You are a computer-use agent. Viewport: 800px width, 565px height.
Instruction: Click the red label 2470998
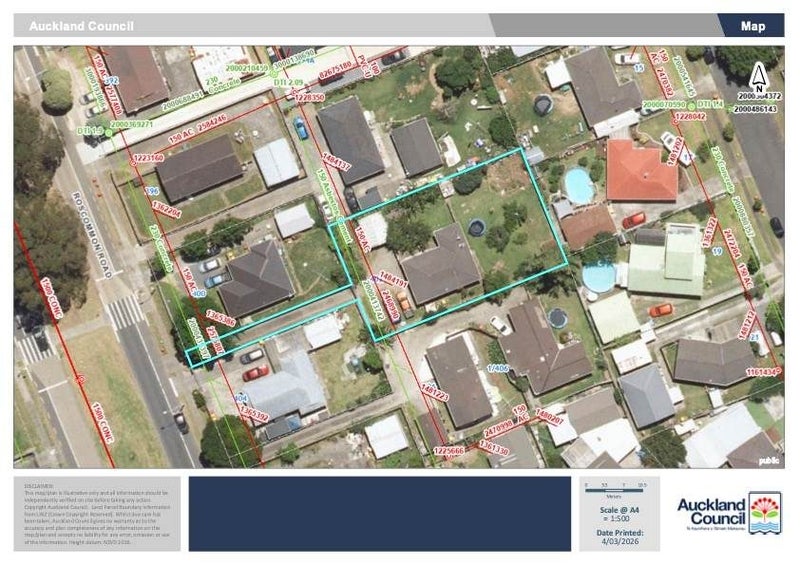(x=497, y=428)
